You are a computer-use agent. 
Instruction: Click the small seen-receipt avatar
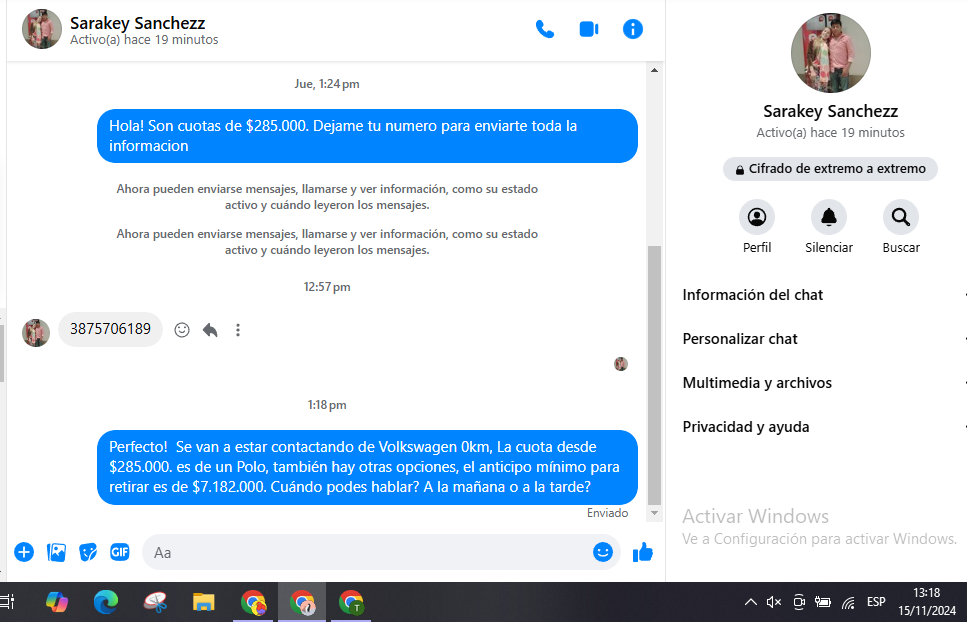(x=621, y=364)
